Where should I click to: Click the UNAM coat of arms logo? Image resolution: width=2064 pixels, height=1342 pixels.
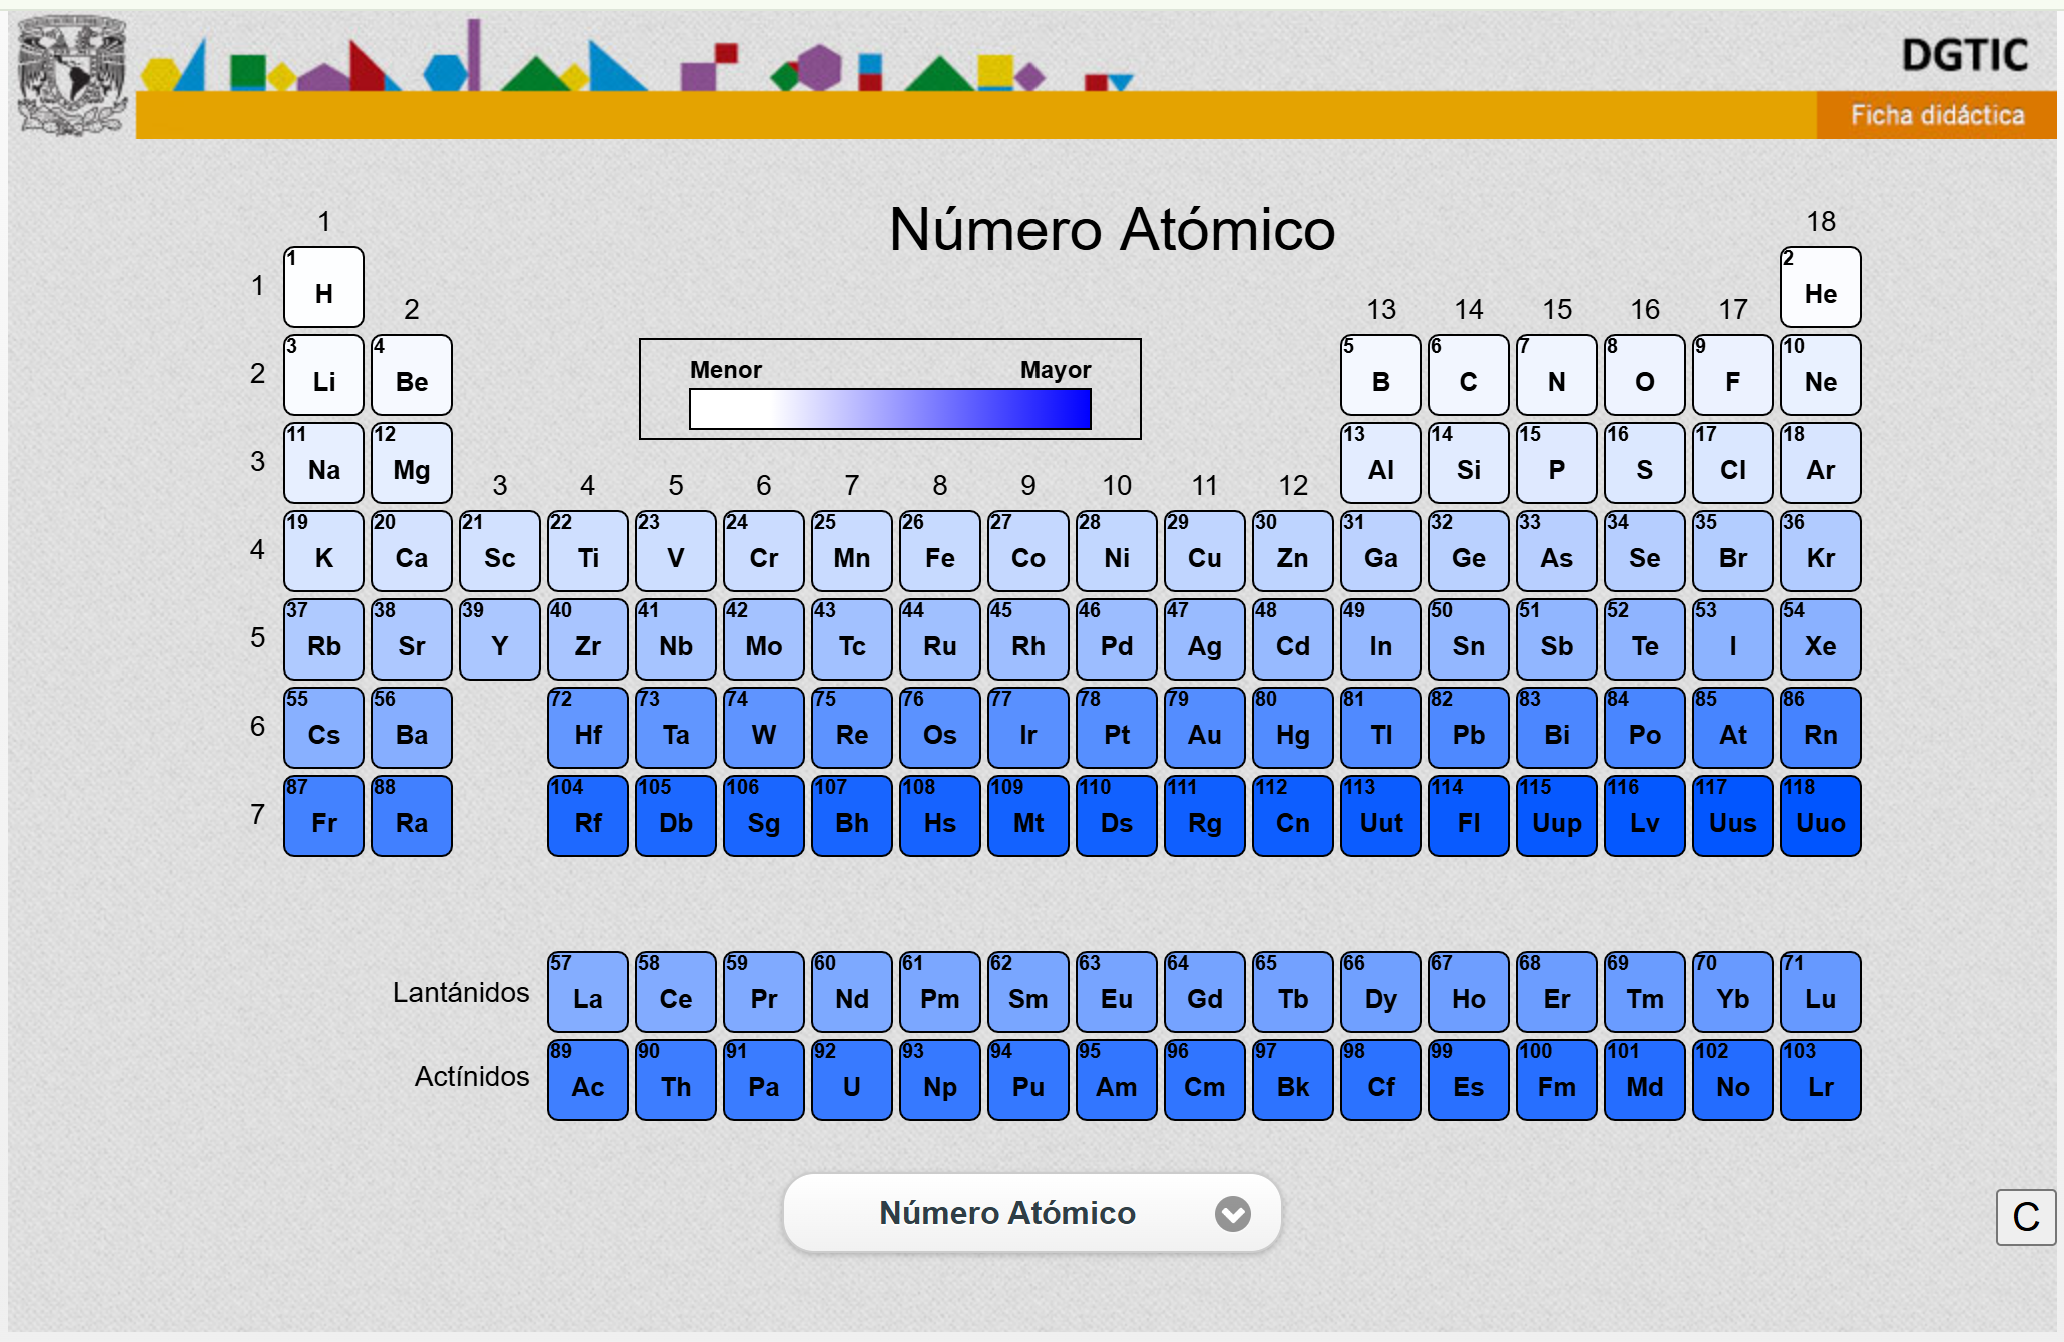72,75
